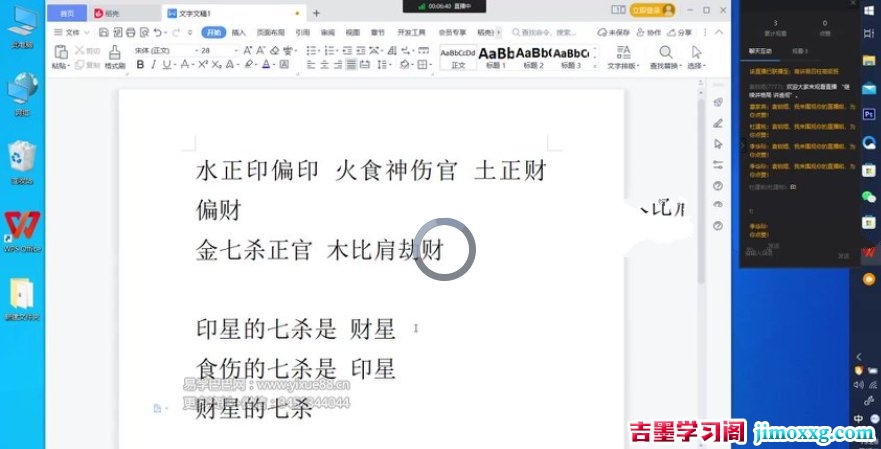The image size is (881, 449).
Task: Expand the font size dropdown showing 28
Action: coord(219,51)
